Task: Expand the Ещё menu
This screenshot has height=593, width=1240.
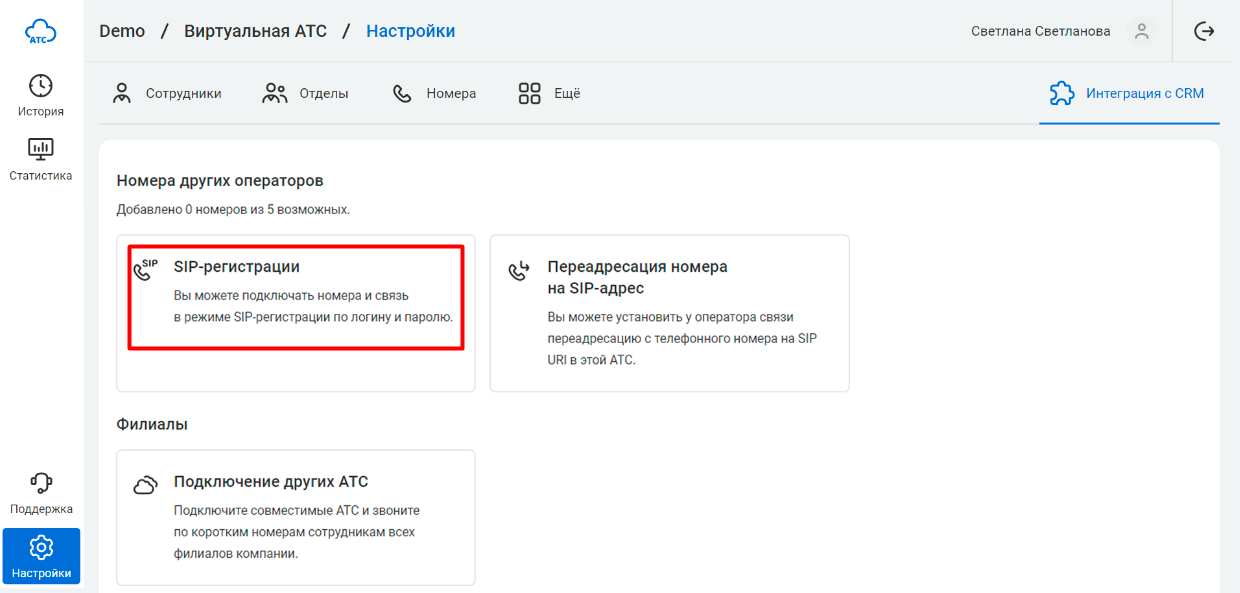Action: (x=549, y=94)
